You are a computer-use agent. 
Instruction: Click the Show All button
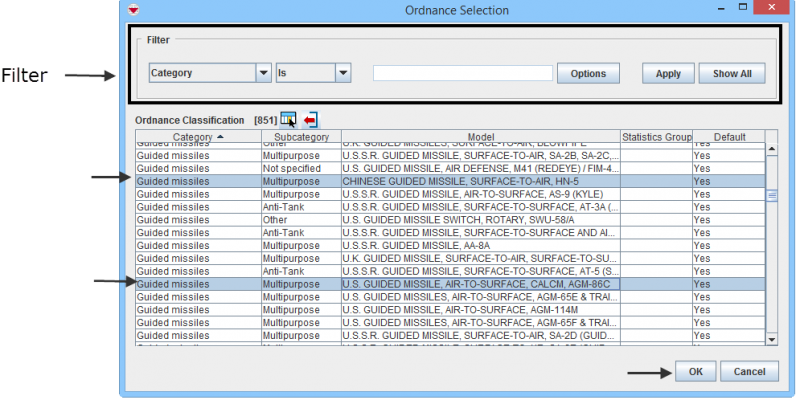click(732, 73)
